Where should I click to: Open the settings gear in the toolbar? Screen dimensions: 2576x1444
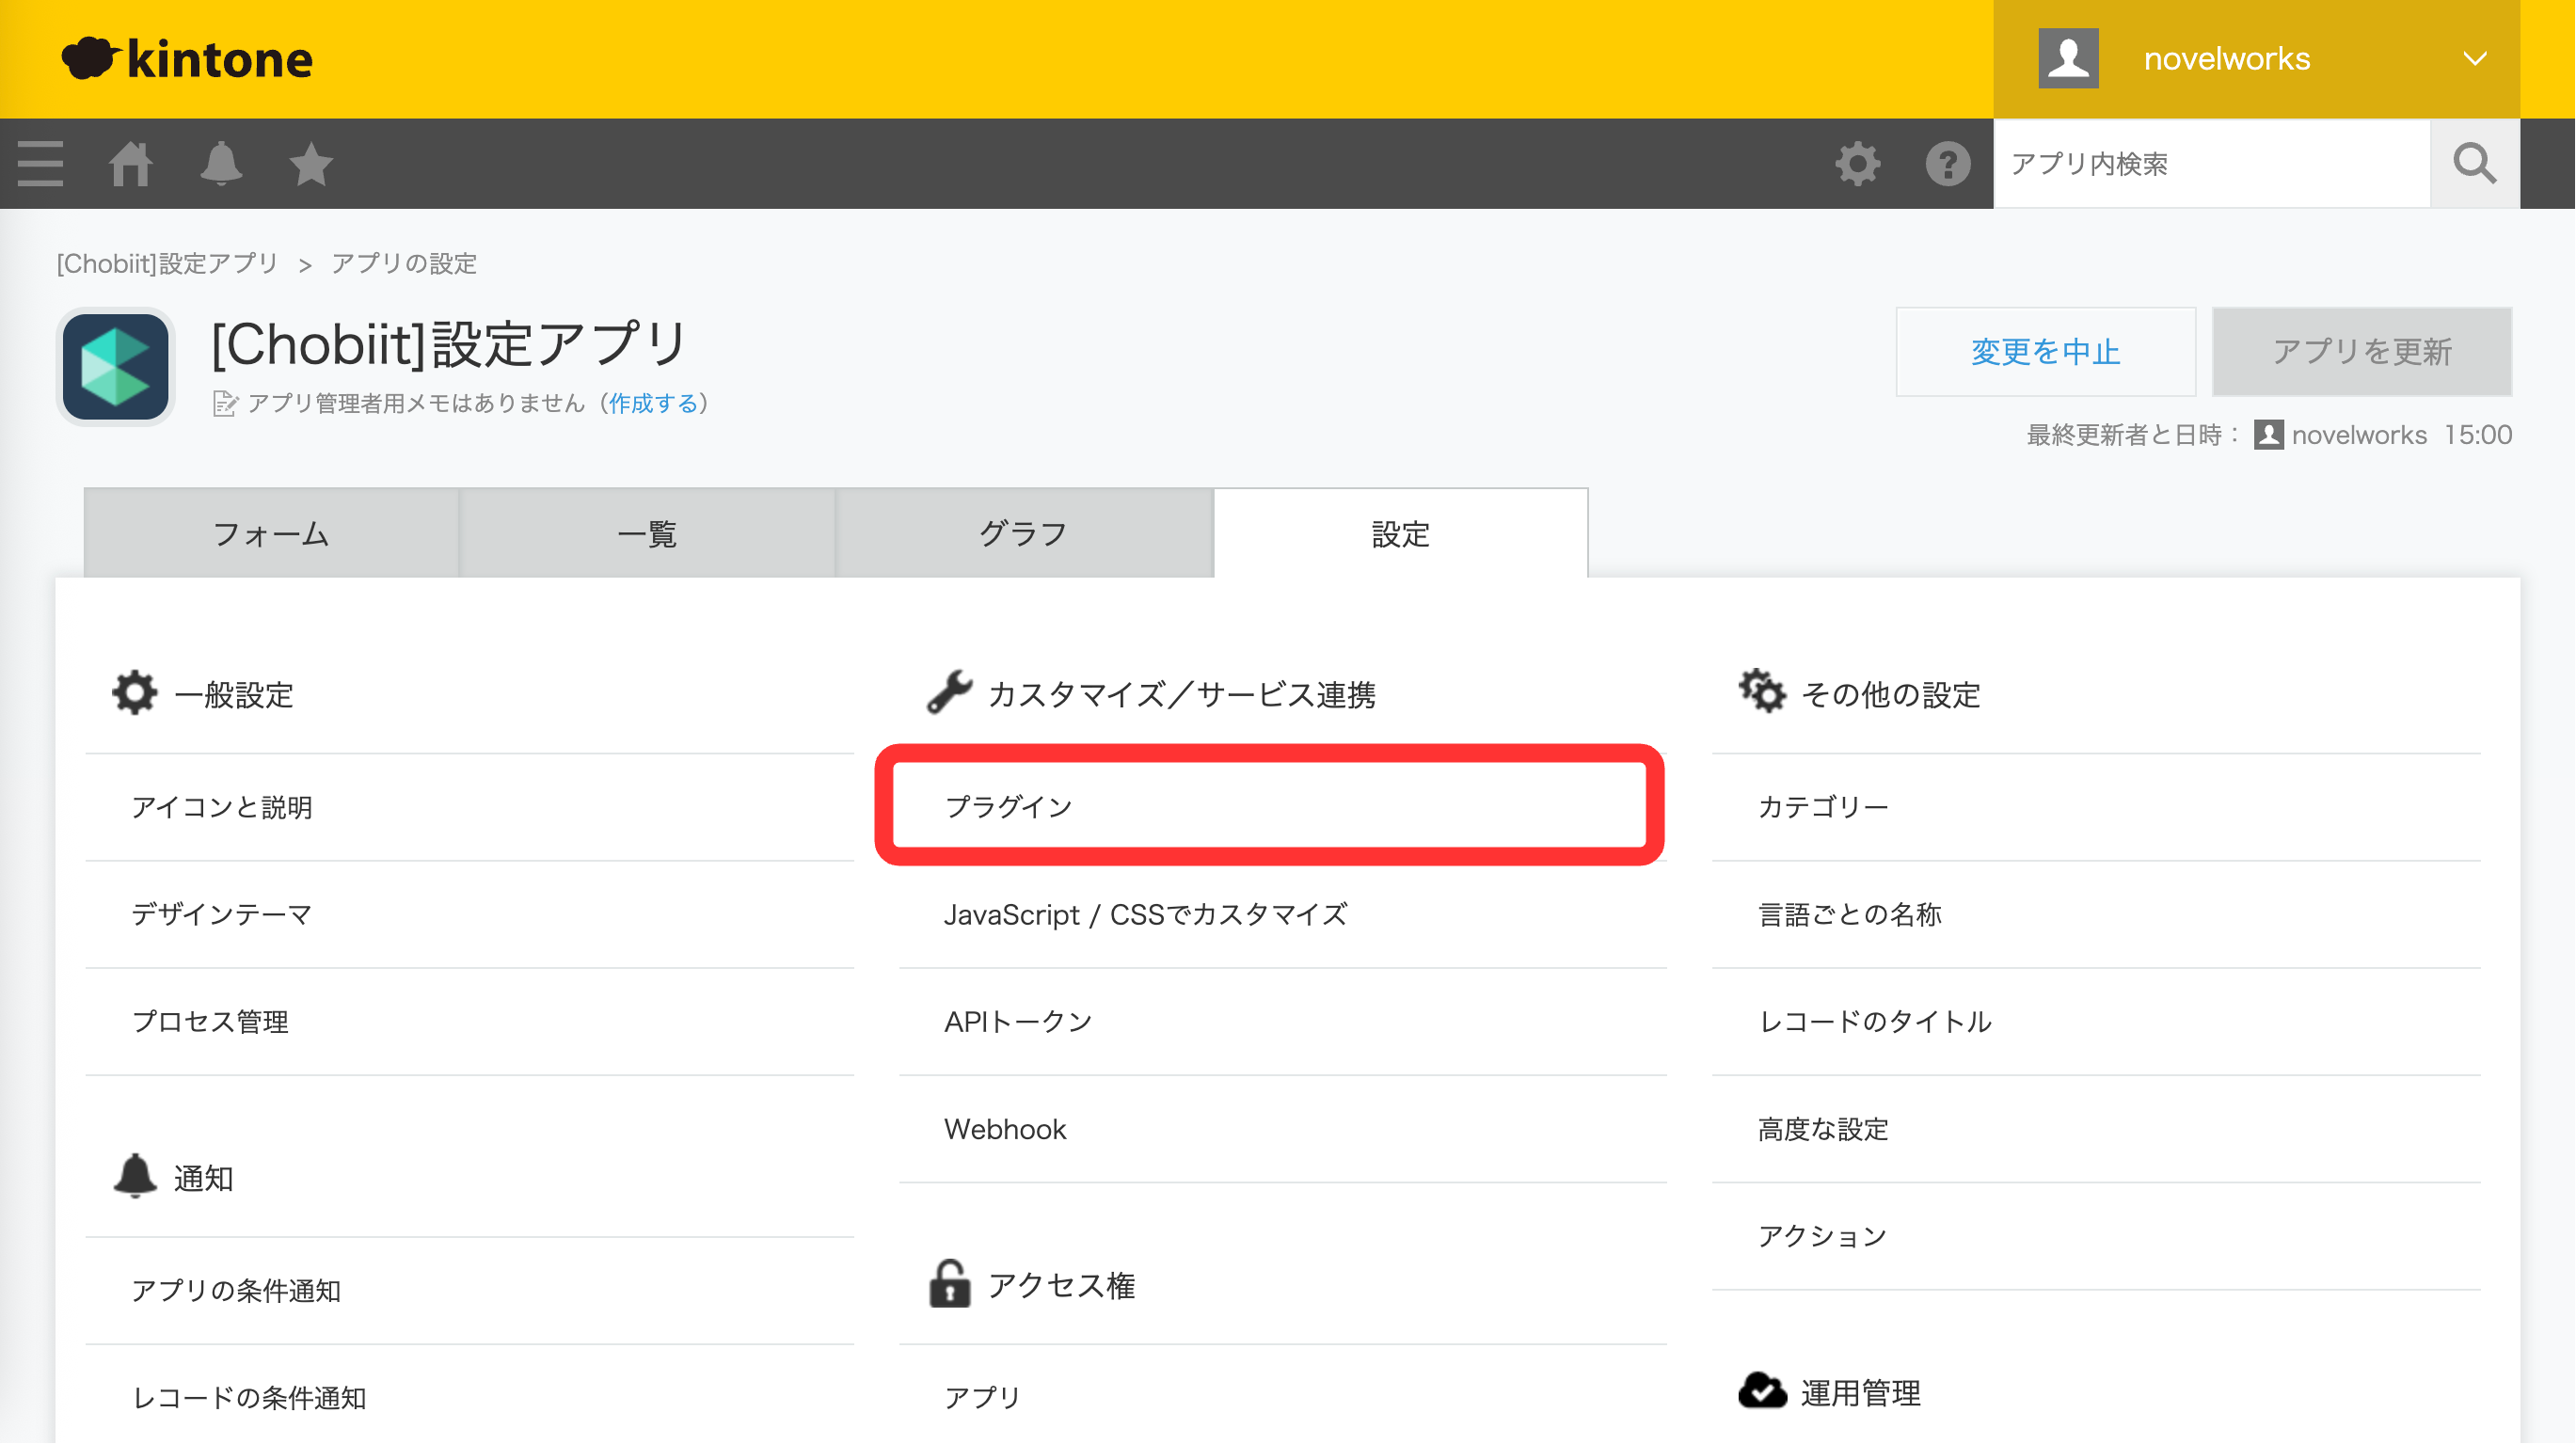point(1858,164)
